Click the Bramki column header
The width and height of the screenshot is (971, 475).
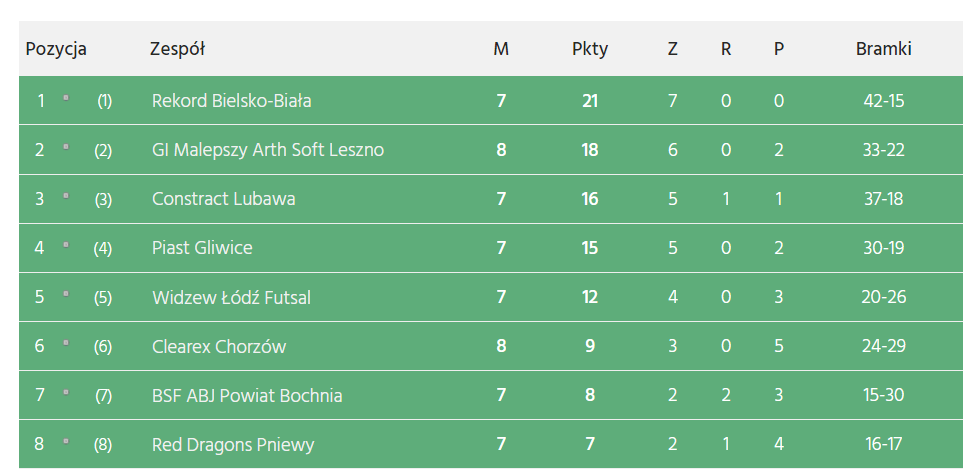[x=883, y=49]
